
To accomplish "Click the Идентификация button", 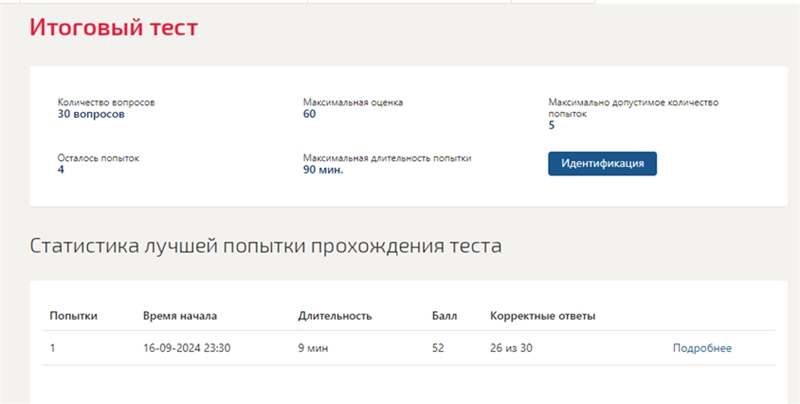I will [x=602, y=164].
